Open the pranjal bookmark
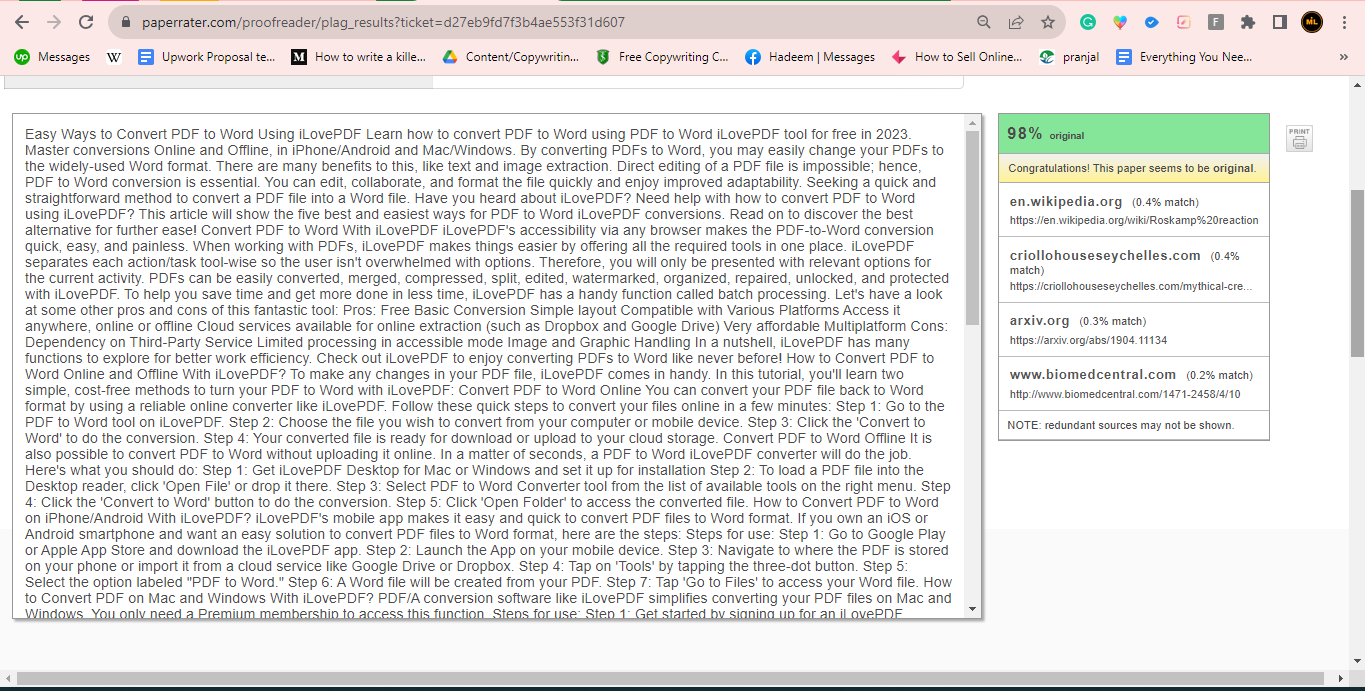Screen dimensions: 1365x691 [1069, 57]
